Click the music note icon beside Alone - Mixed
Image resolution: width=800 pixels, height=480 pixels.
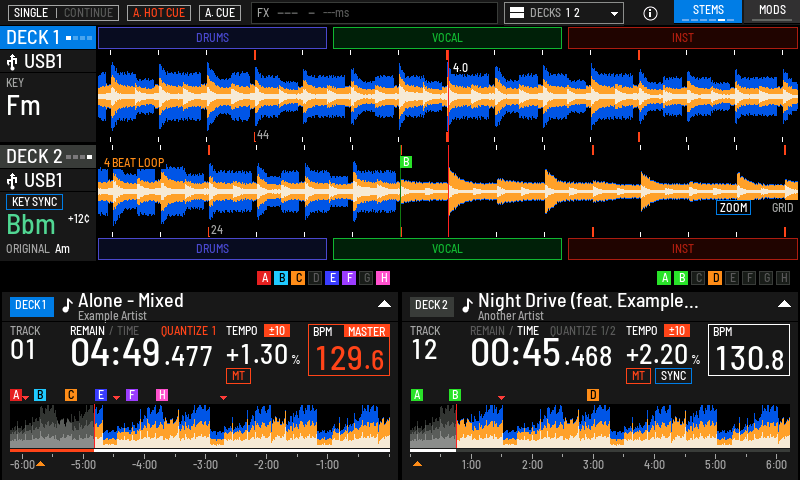point(67,305)
